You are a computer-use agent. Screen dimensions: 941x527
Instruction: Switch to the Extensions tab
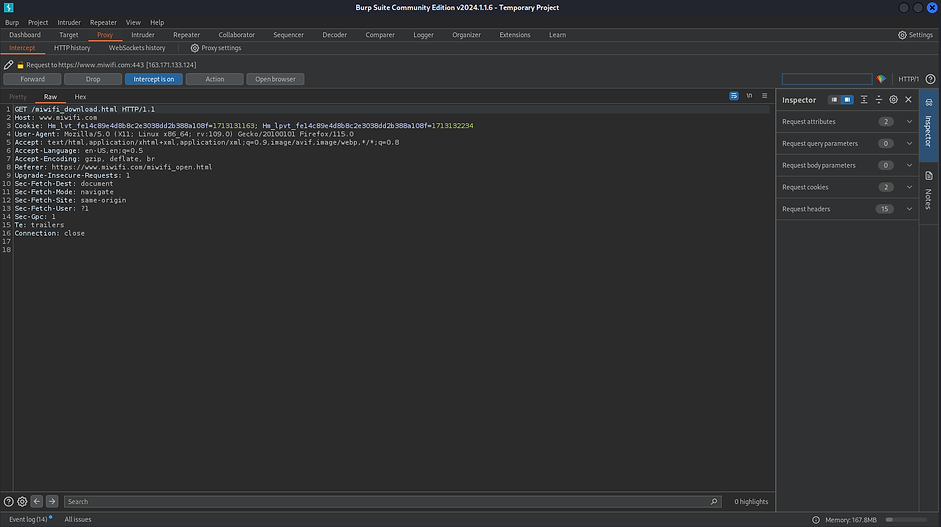pyautogui.click(x=515, y=35)
